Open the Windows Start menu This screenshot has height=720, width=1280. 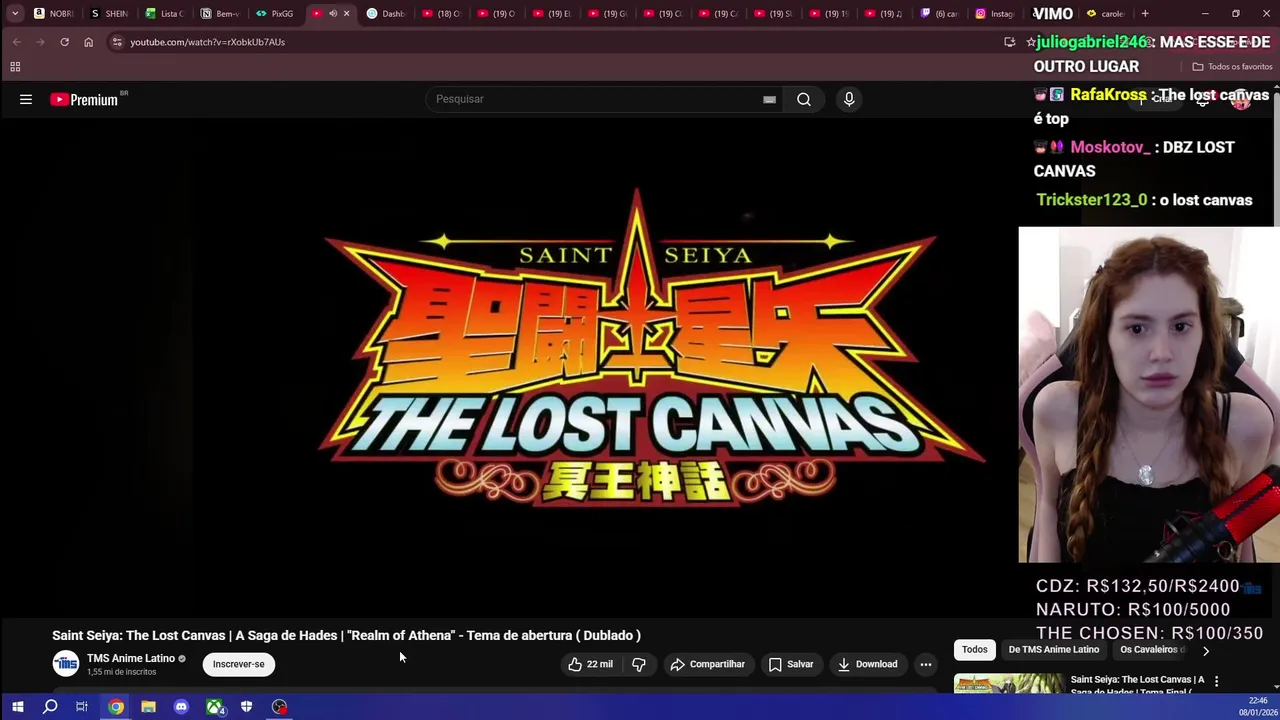point(17,707)
